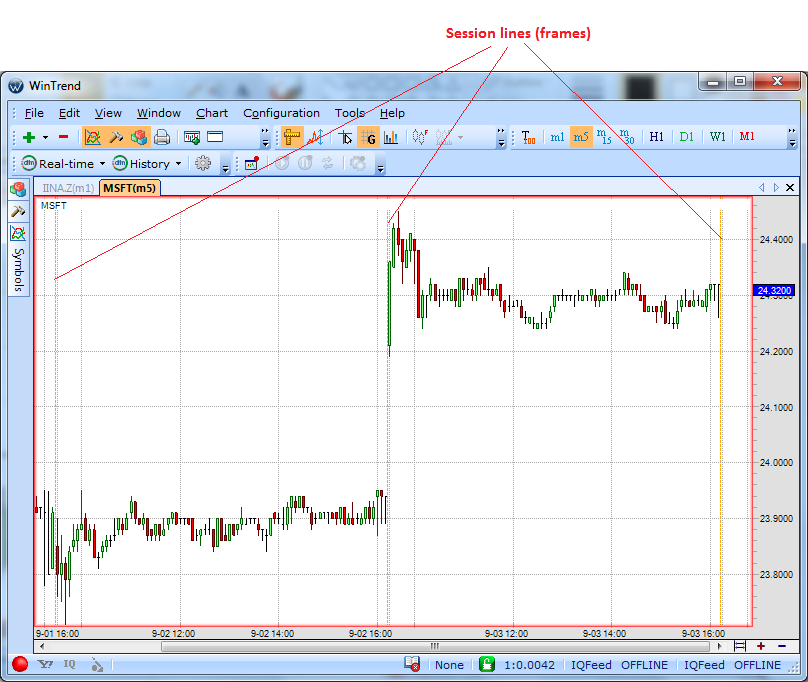Toggle the chart window toolbar icon

(x=92, y=137)
